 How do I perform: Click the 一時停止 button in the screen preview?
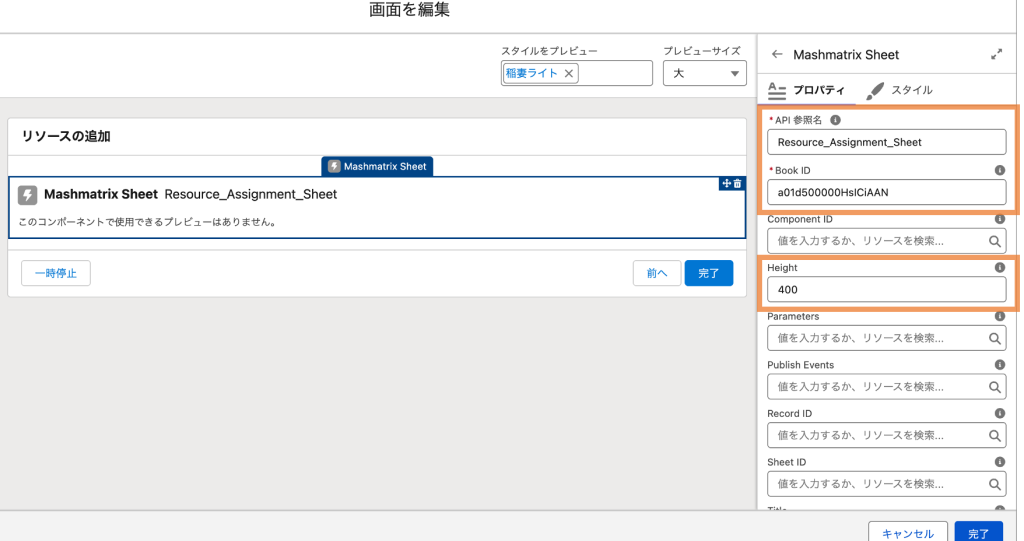coord(56,273)
